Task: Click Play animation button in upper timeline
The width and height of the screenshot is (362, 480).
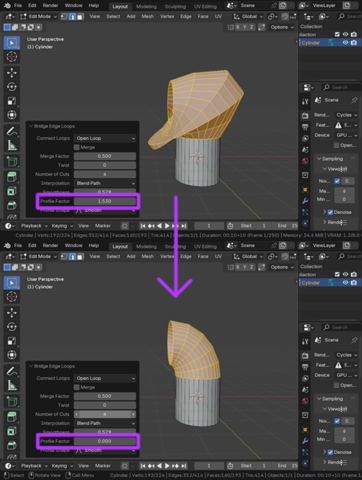Action: pyautogui.click(x=167, y=226)
